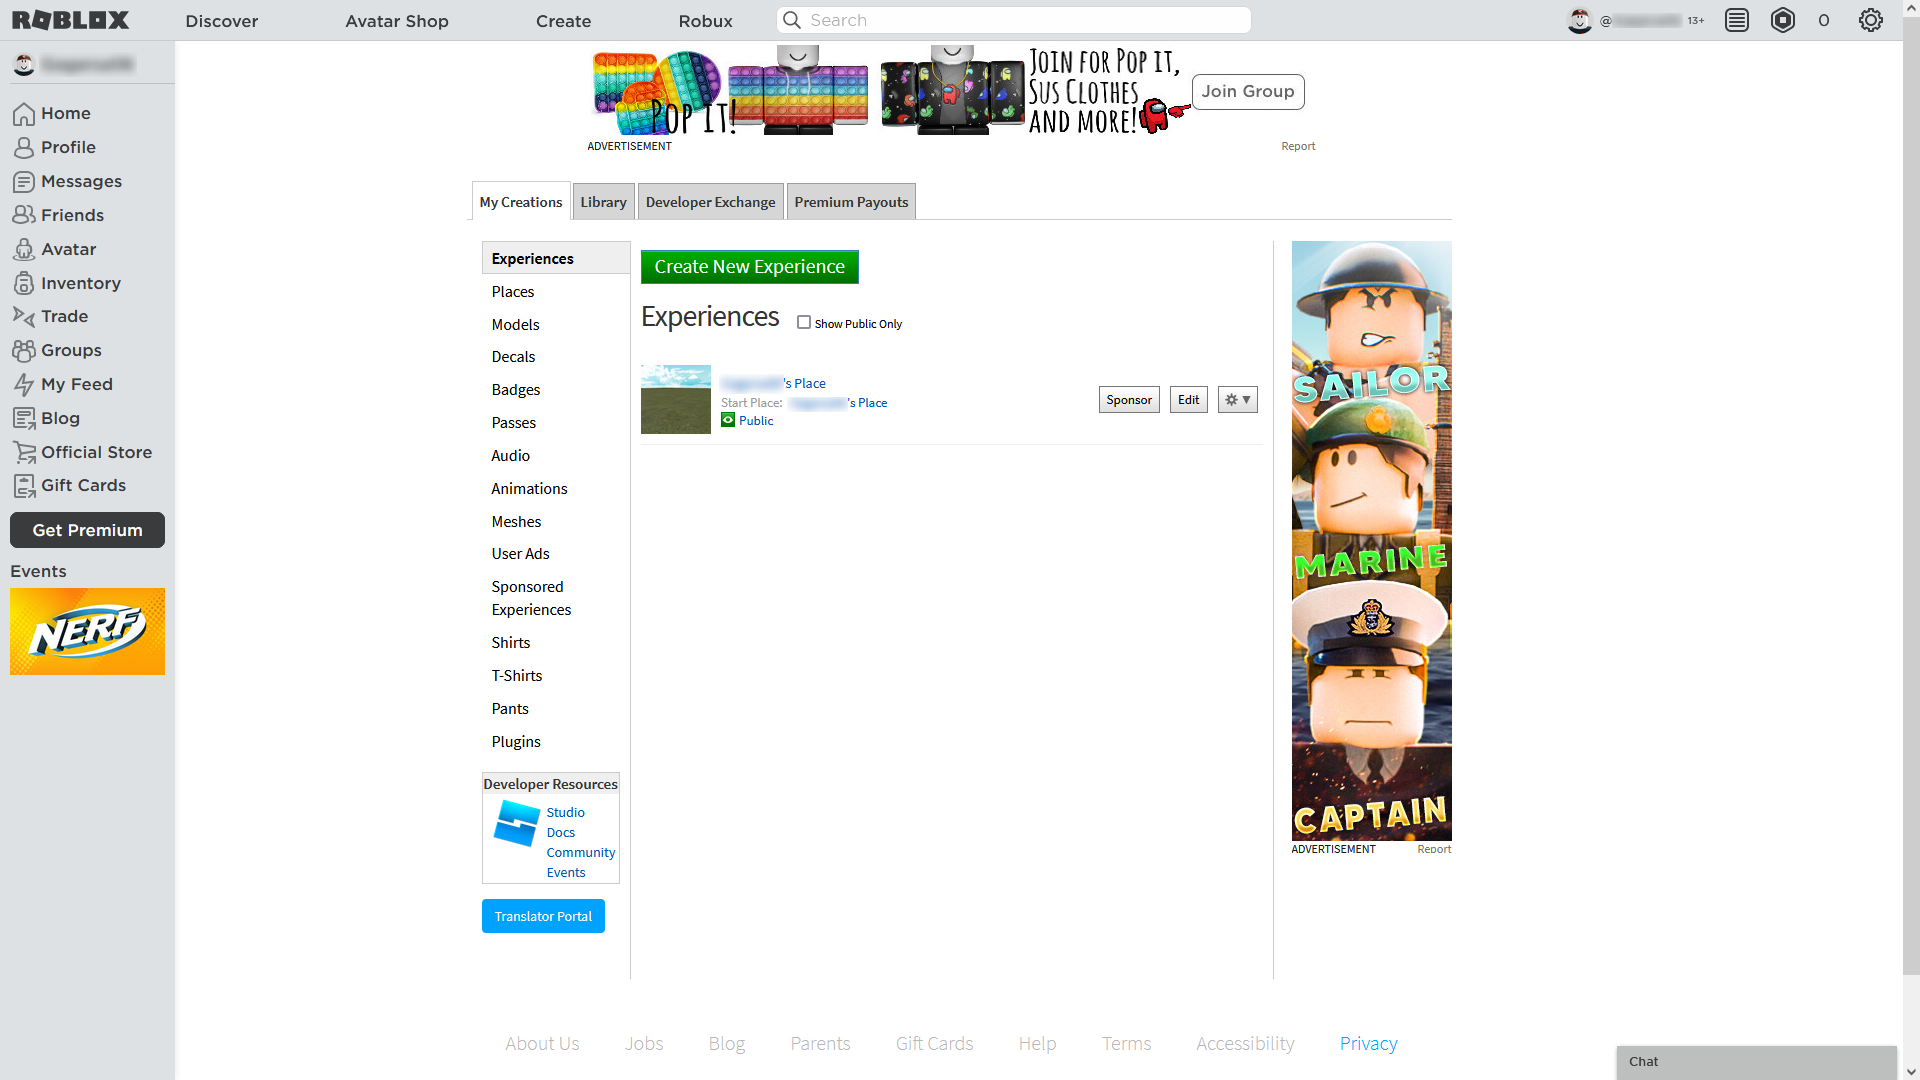Click the Translator Portal button

pyautogui.click(x=542, y=916)
